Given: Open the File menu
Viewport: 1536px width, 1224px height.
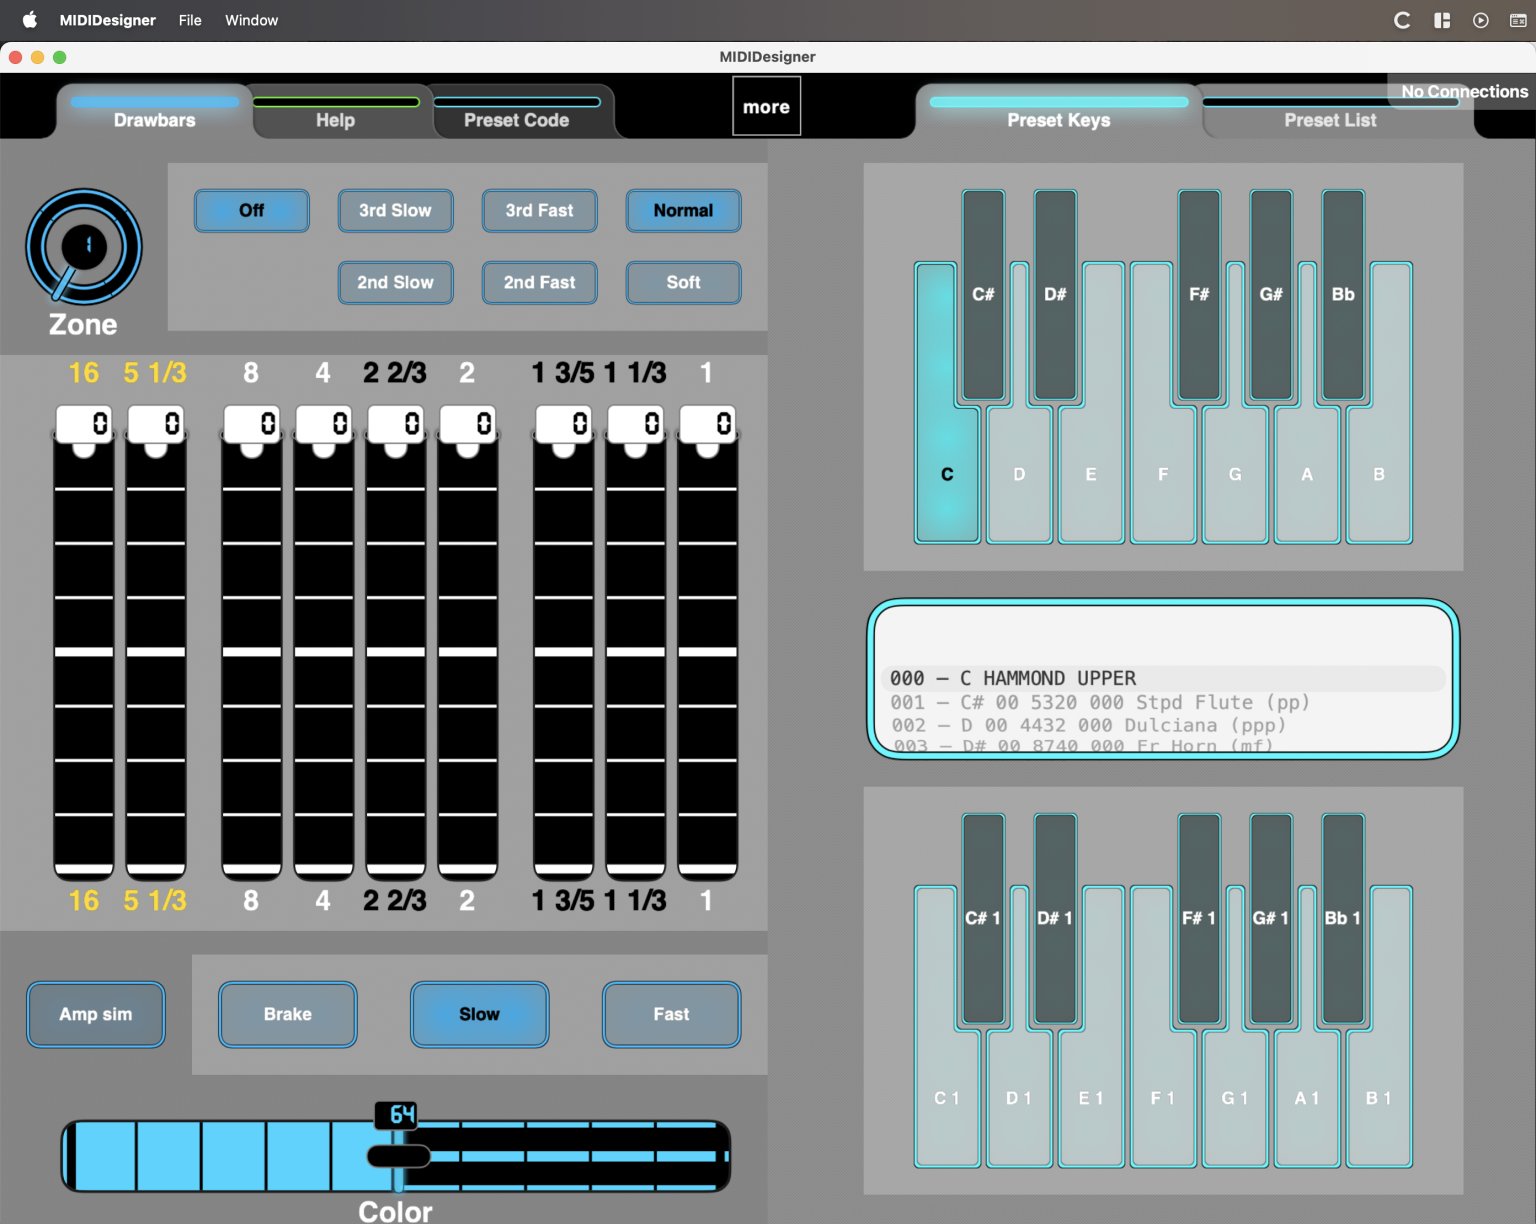Looking at the screenshot, I should (190, 20).
